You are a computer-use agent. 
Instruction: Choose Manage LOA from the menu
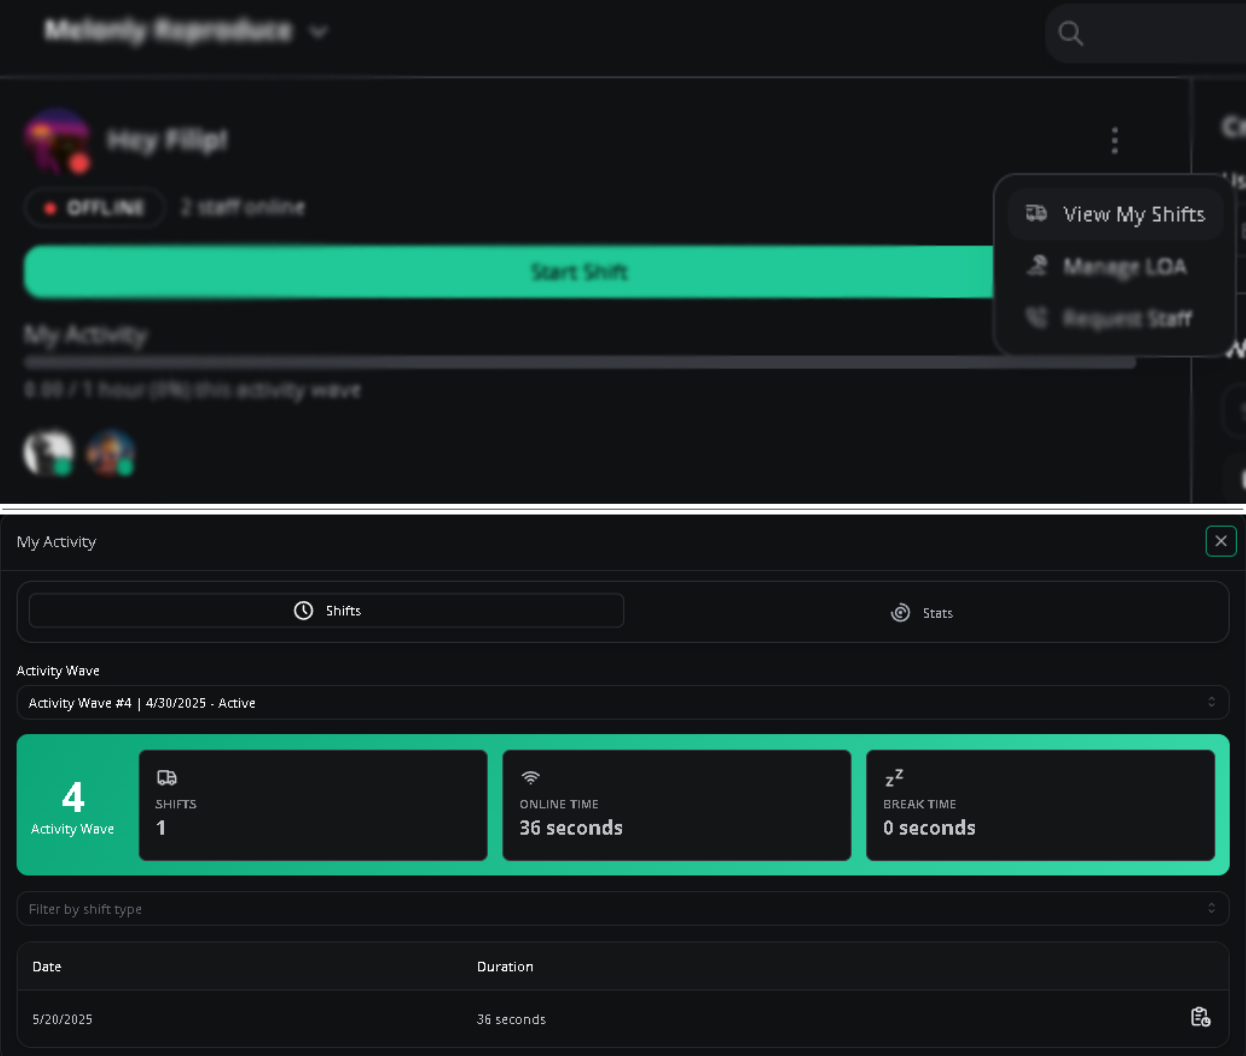coord(1115,266)
